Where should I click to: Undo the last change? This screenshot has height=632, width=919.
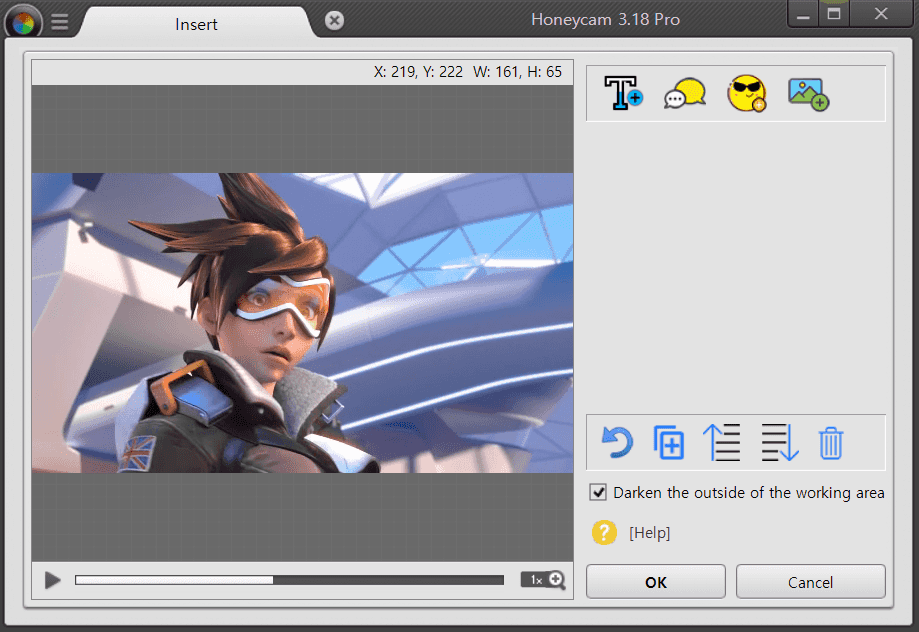tap(616, 442)
